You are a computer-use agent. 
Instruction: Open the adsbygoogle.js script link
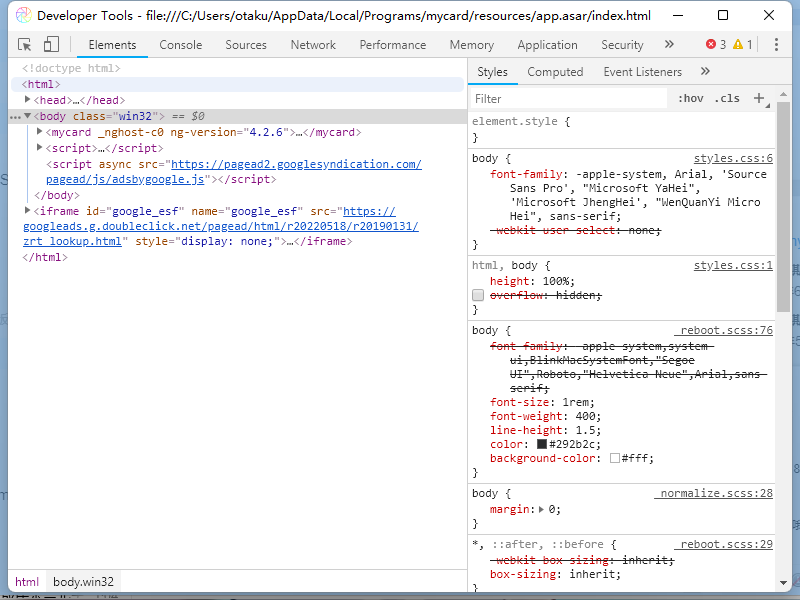[x=234, y=171]
